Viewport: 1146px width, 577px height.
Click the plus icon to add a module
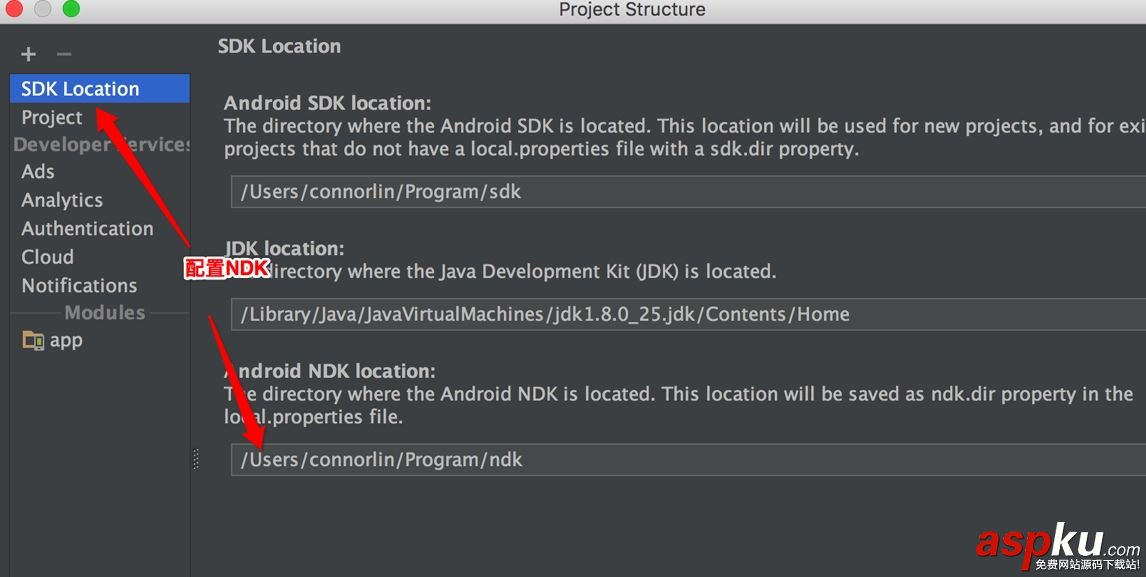click(x=28, y=54)
